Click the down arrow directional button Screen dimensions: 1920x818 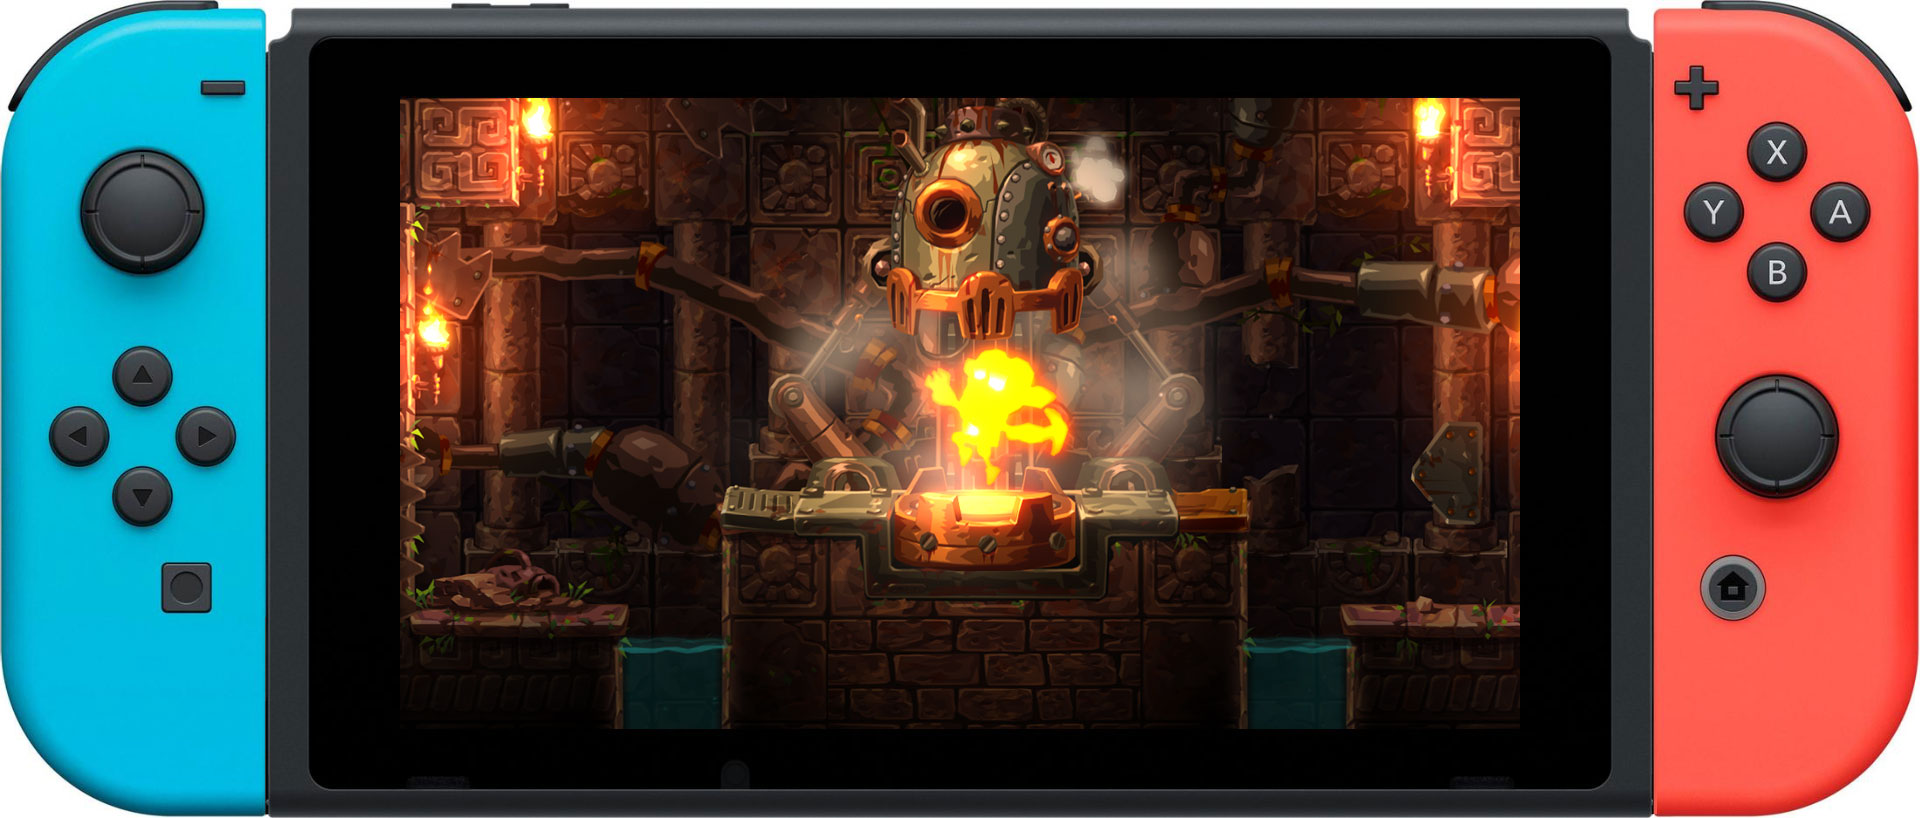142,496
